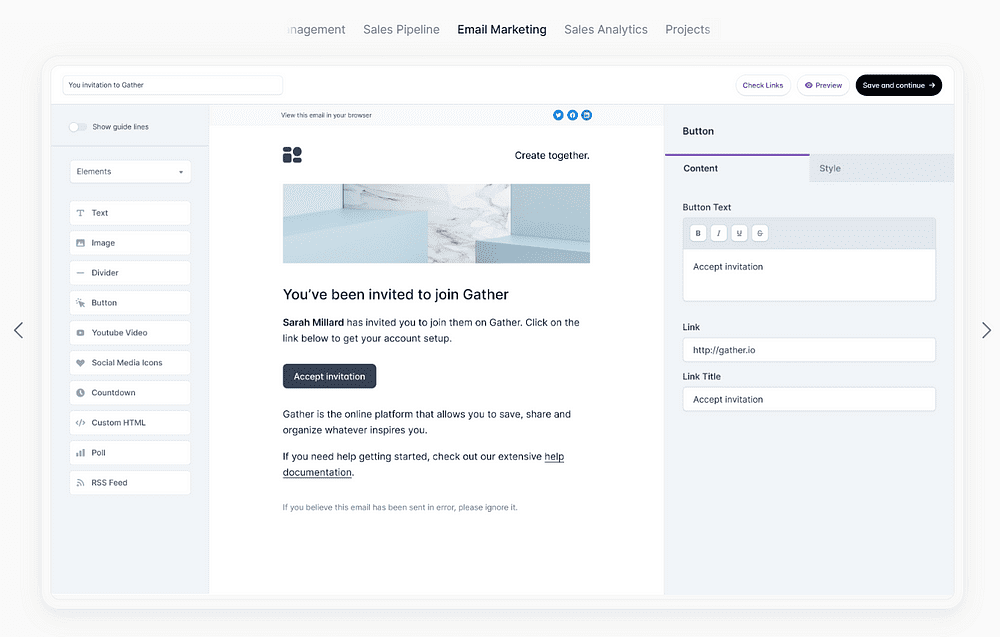Screen dimensions: 1000x637
Task: Click the Button Text editing area
Action: (809, 275)
